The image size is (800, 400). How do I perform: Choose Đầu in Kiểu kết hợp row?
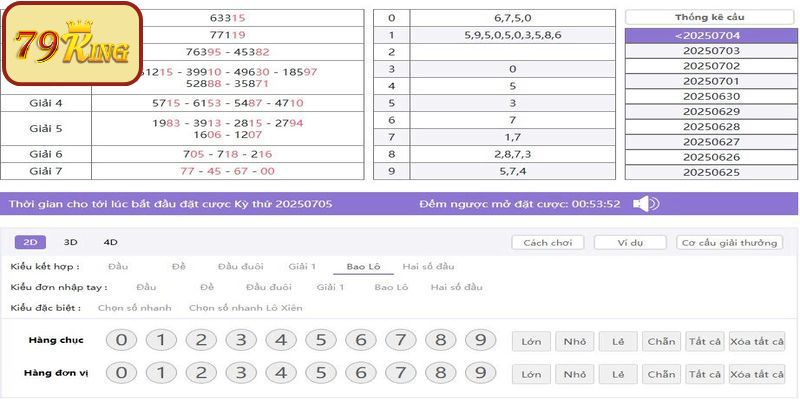pyautogui.click(x=118, y=266)
